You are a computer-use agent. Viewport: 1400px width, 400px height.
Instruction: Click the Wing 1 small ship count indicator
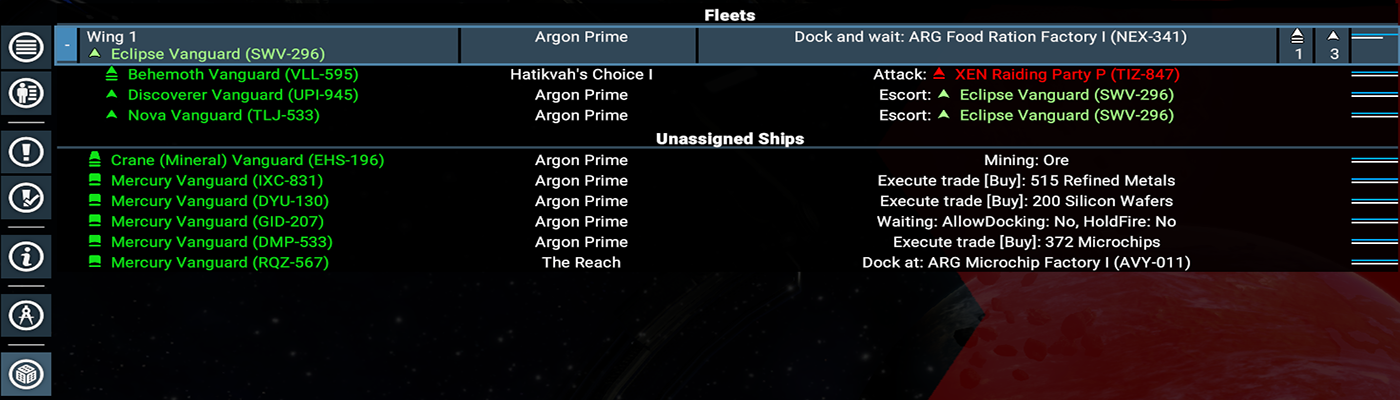1333,45
